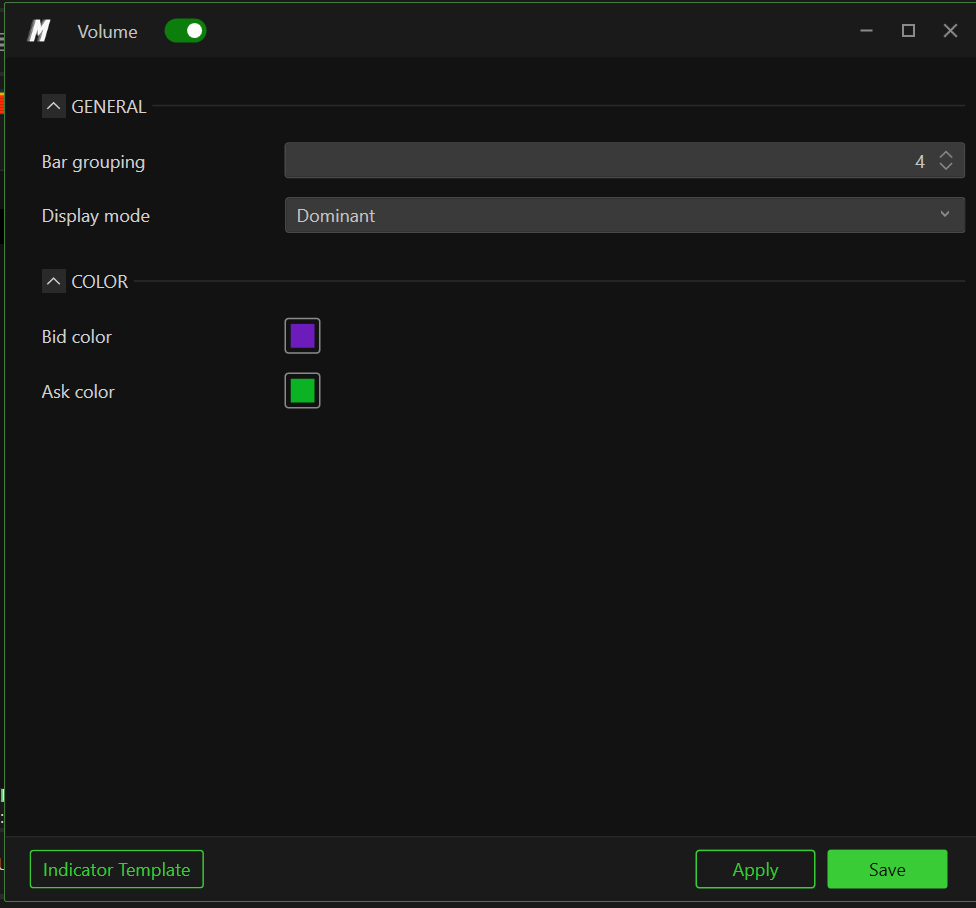The height and width of the screenshot is (908, 976).
Task: Click the COLOR section header label
Action: [x=100, y=281]
